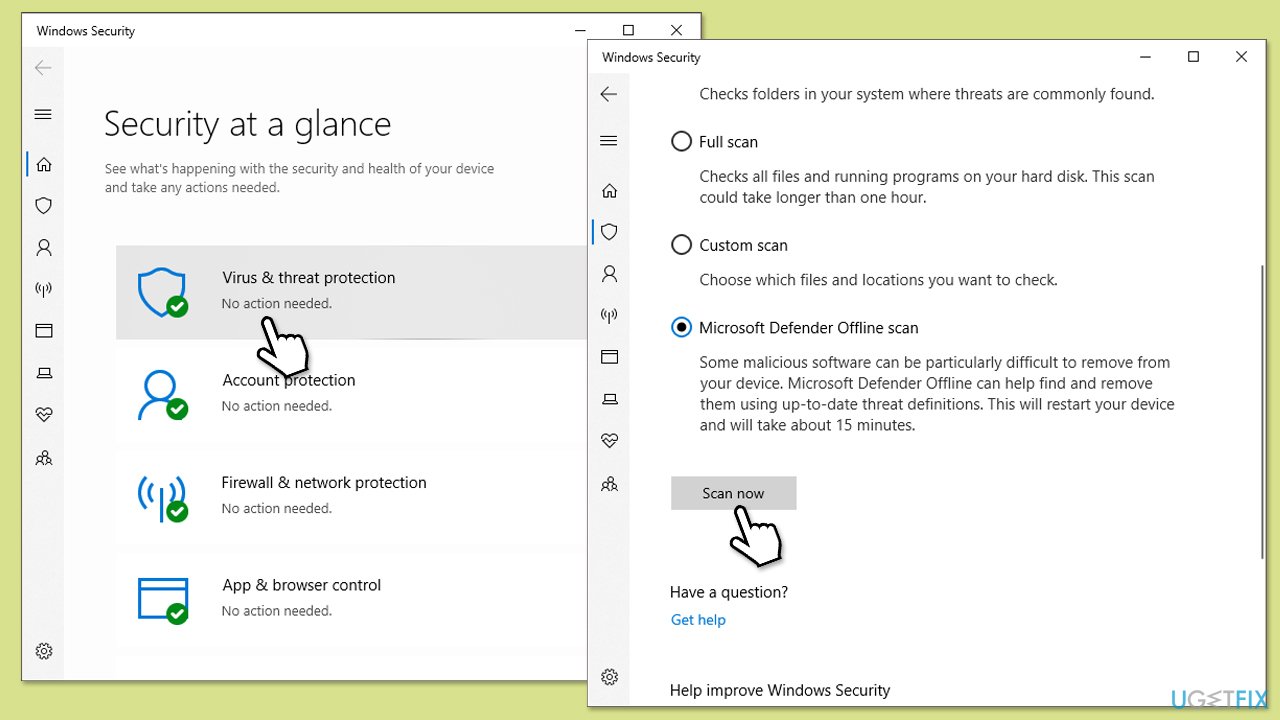
Task: Click the App & browser control tile icon
Action: pos(162,599)
